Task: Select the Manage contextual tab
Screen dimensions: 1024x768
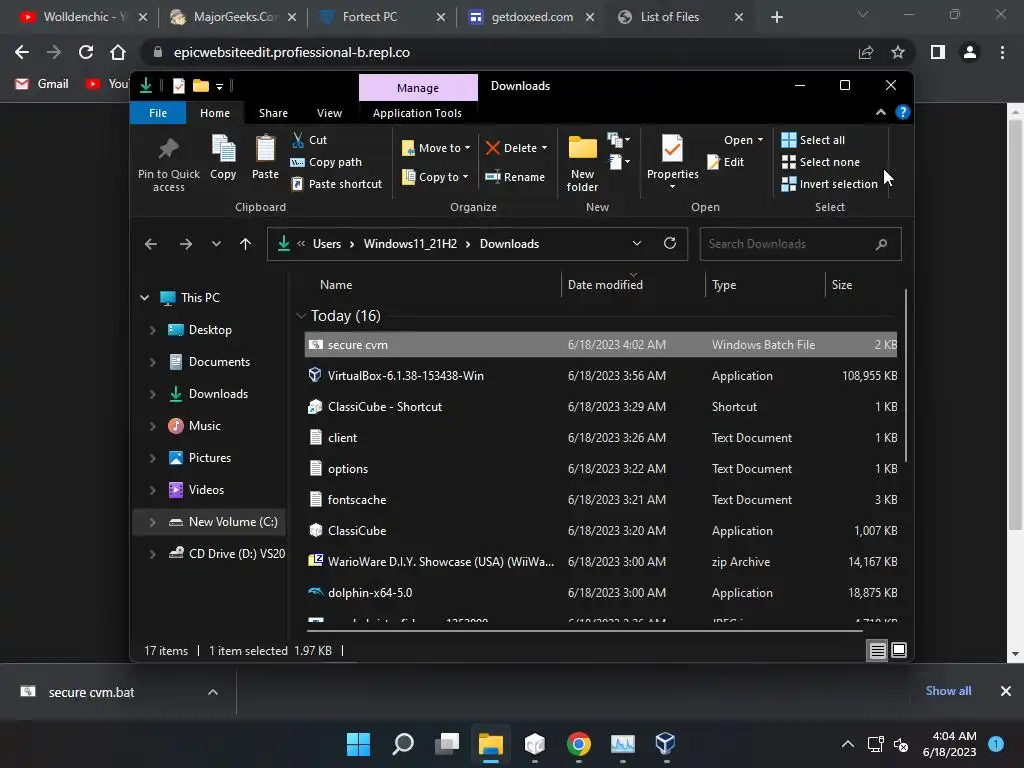Action: (x=418, y=88)
